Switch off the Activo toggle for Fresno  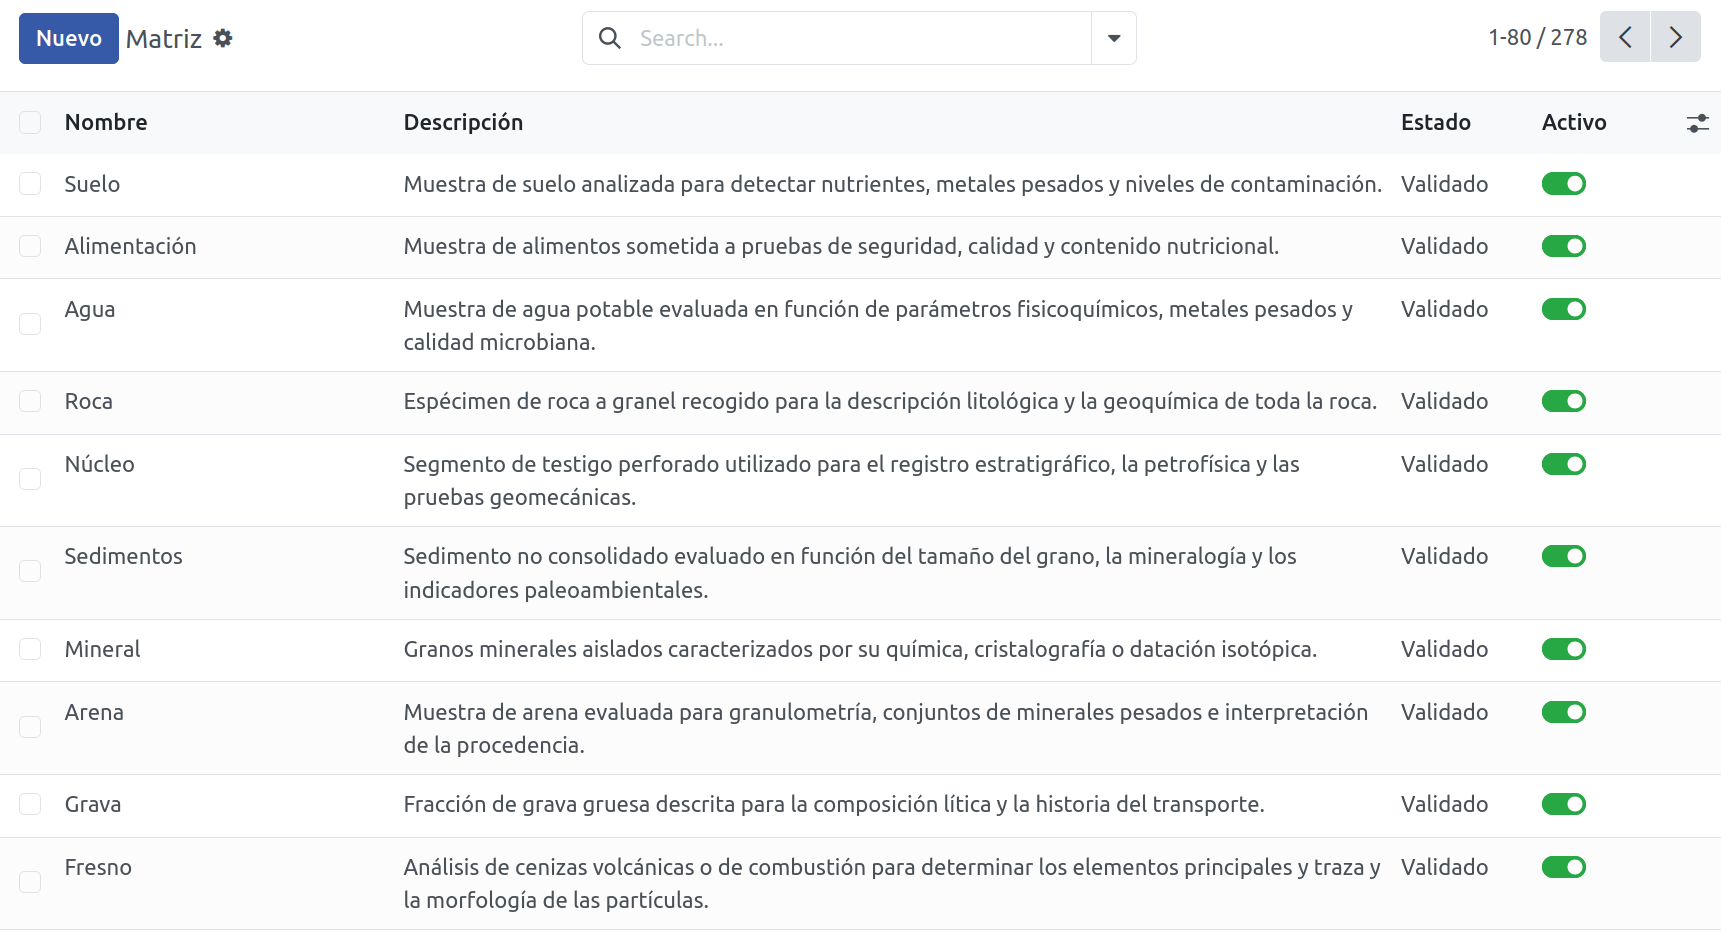tap(1564, 867)
